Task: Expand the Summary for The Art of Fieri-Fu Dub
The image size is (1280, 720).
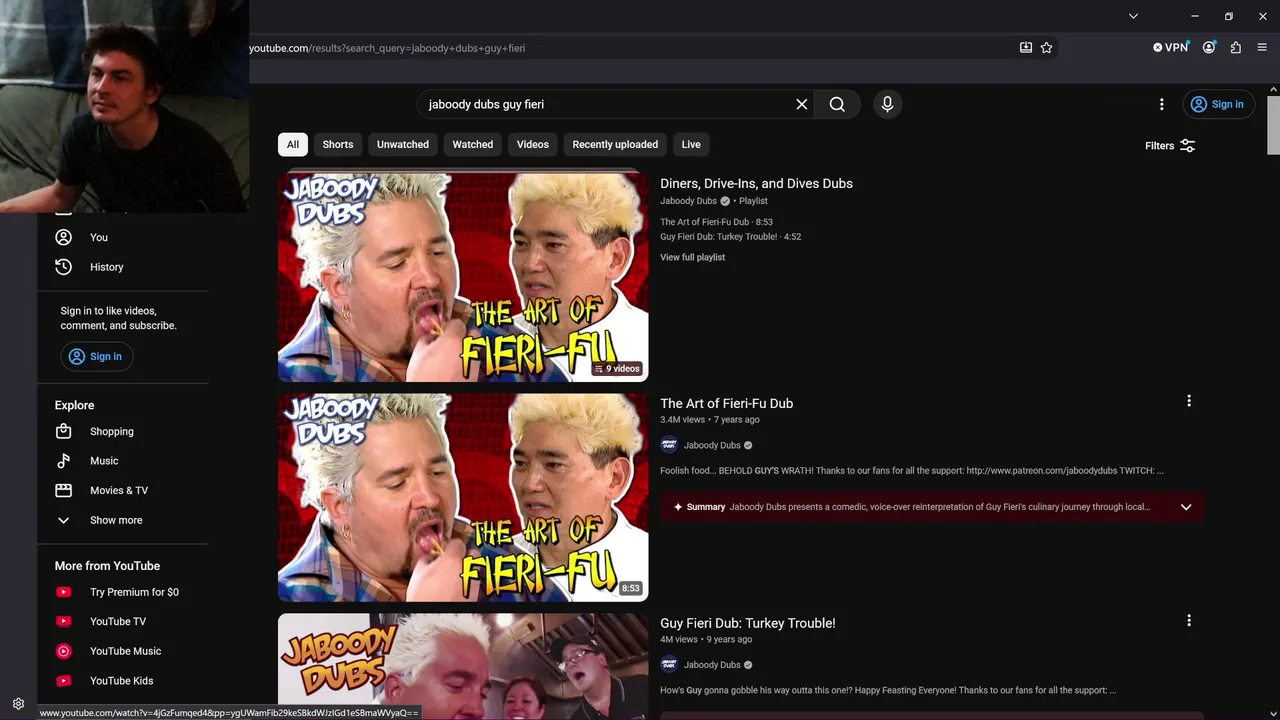Action: pyautogui.click(x=1186, y=507)
